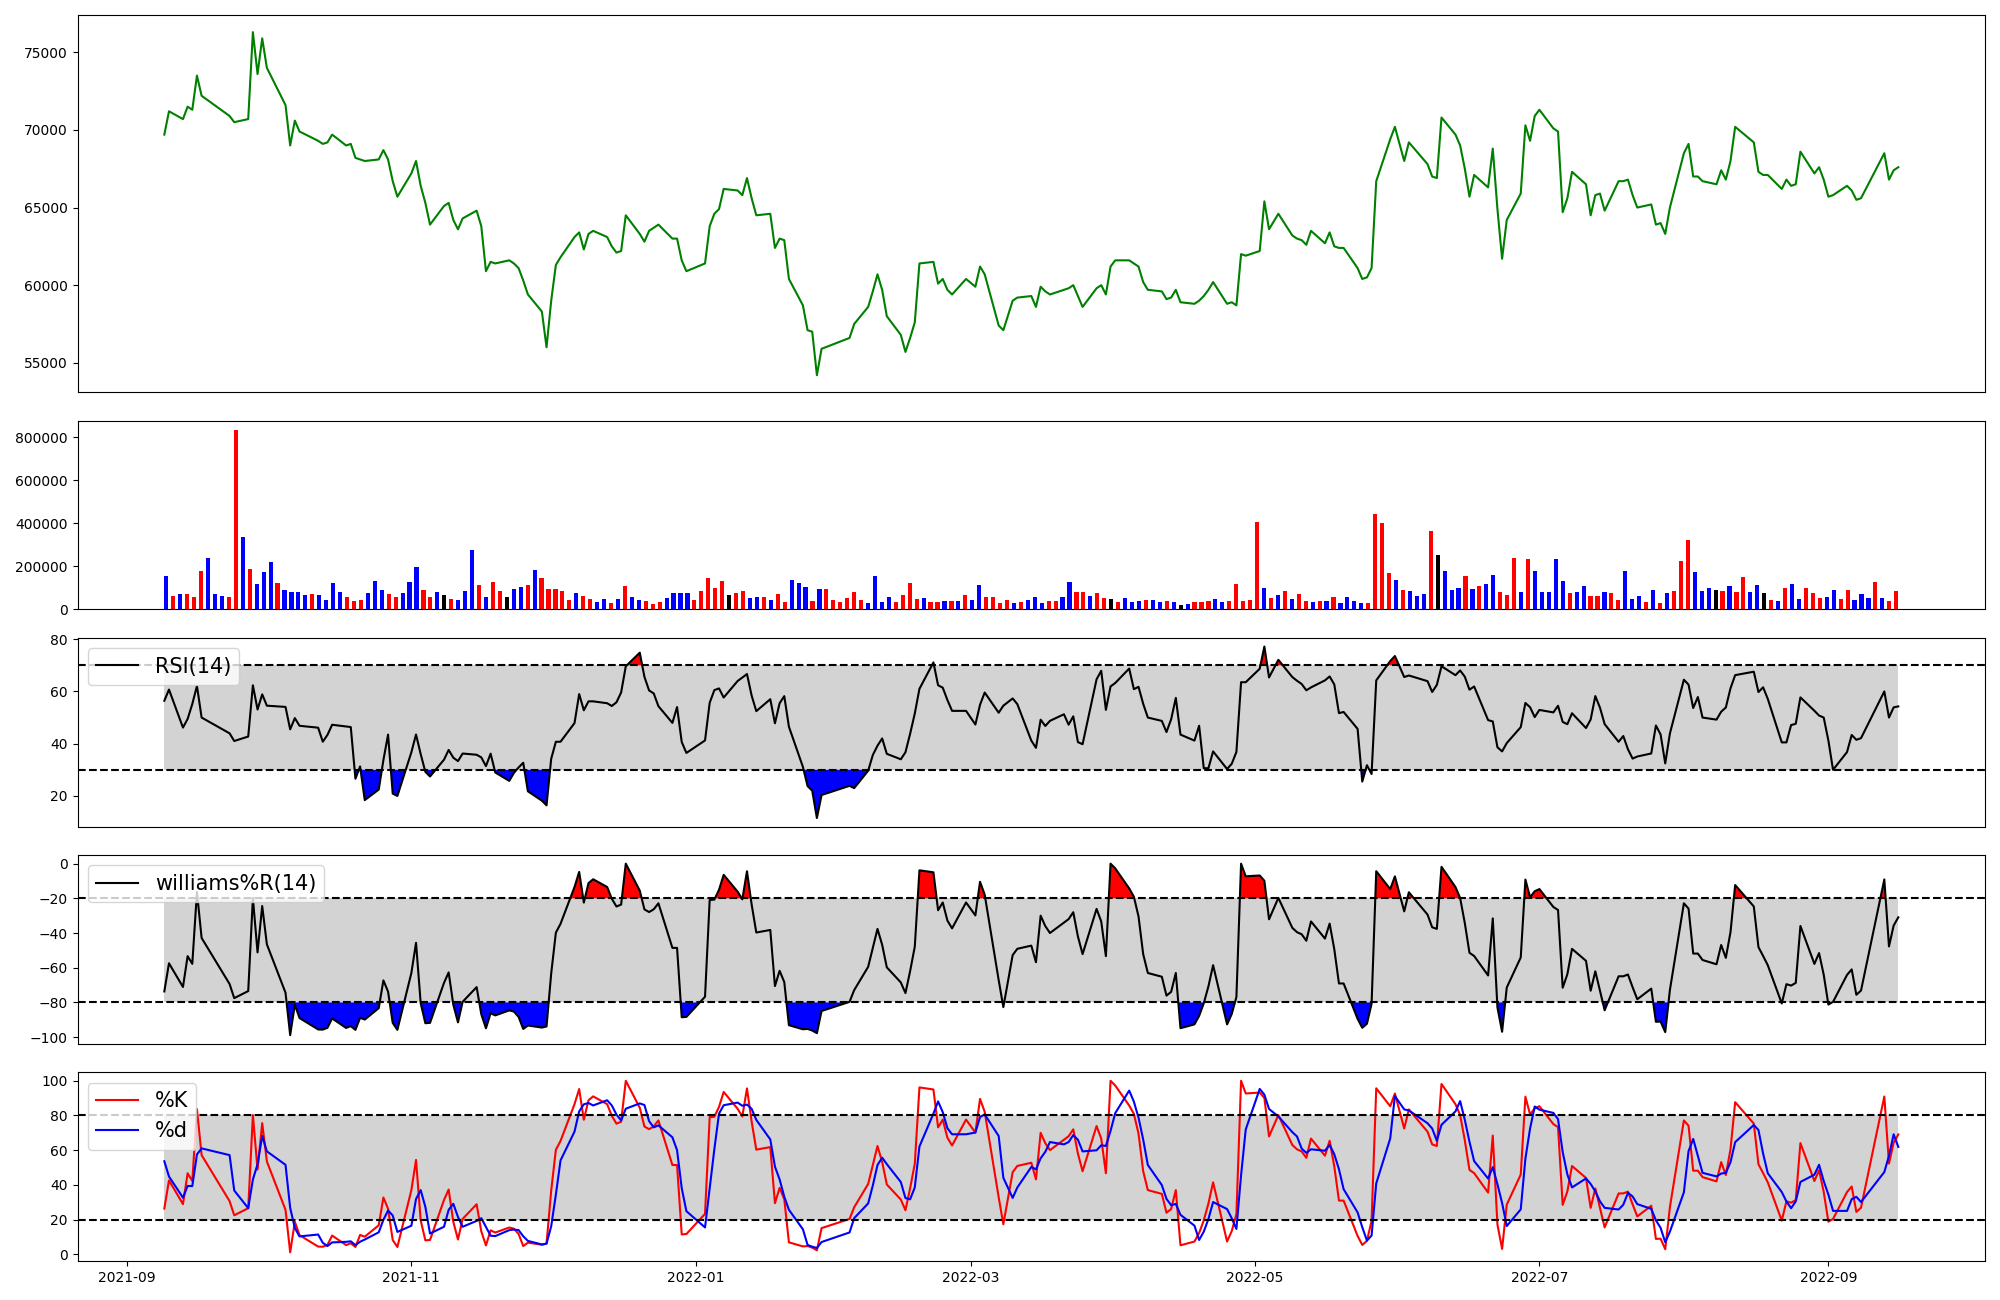
Task: Click the 100 label on stochastic axis
Action: click(x=55, y=1081)
